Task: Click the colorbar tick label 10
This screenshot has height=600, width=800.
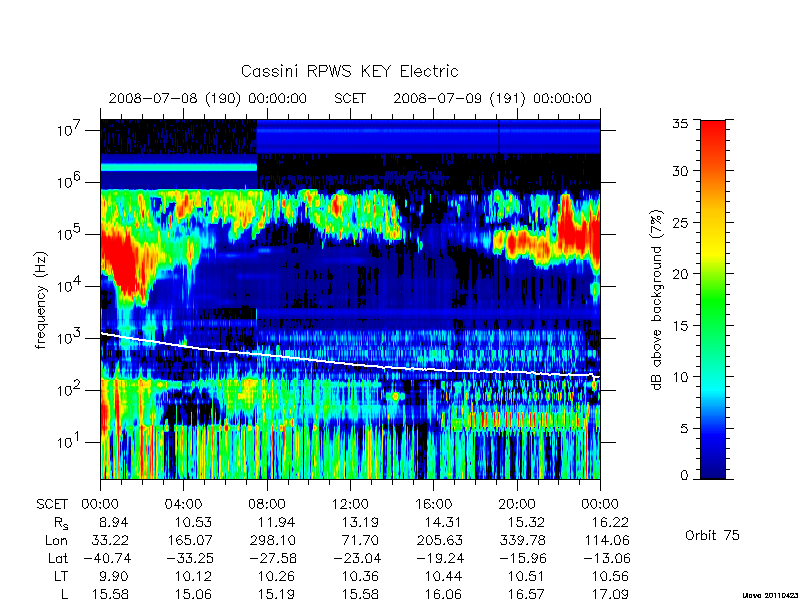Action: (679, 377)
